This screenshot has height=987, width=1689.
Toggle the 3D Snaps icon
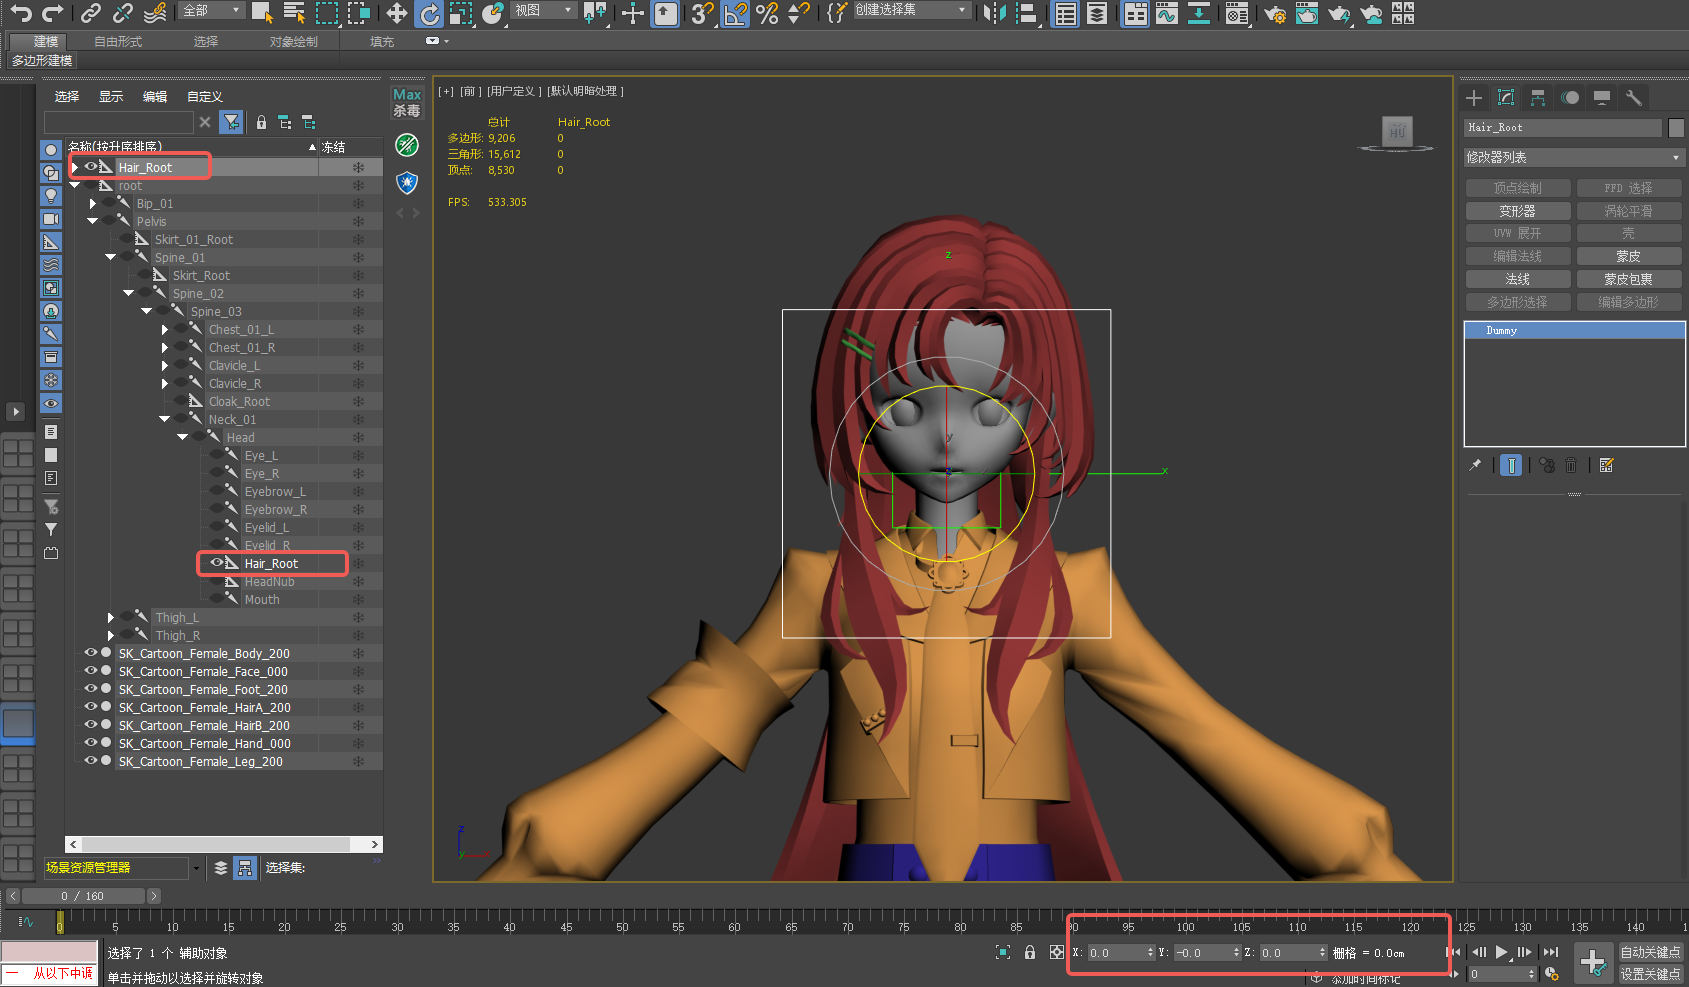pos(703,12)
